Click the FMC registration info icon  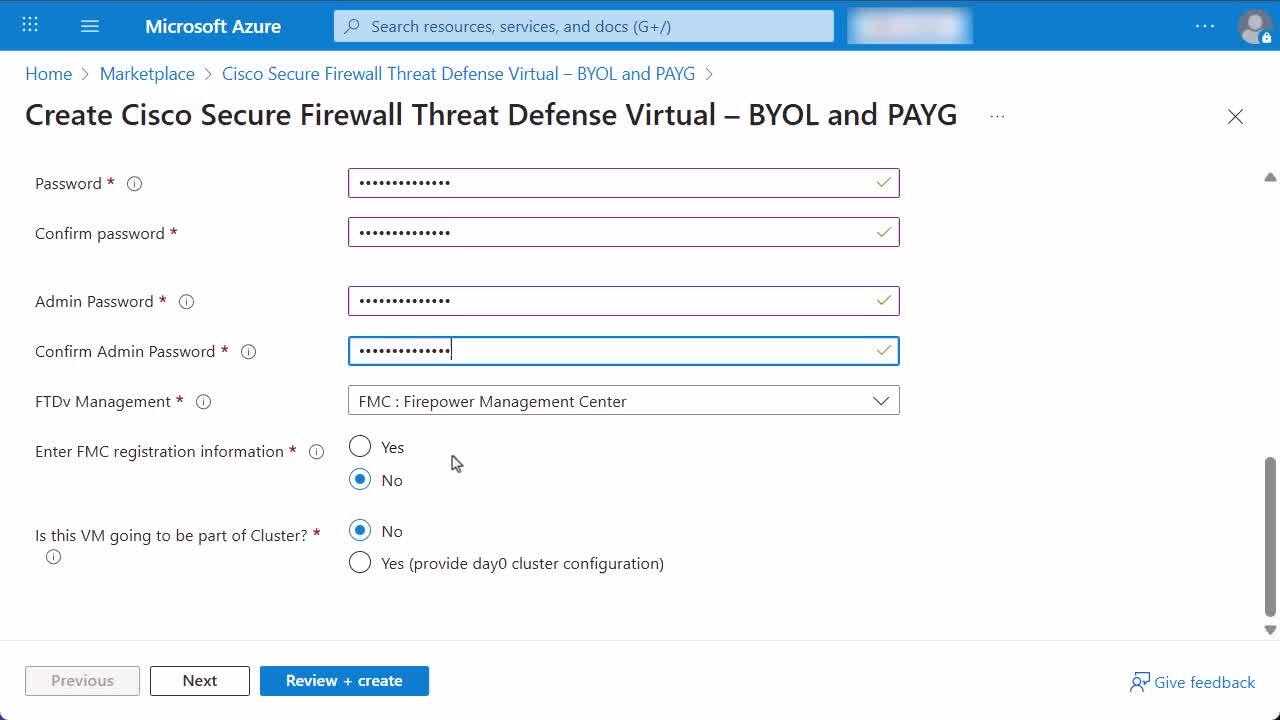click(317, 452)
